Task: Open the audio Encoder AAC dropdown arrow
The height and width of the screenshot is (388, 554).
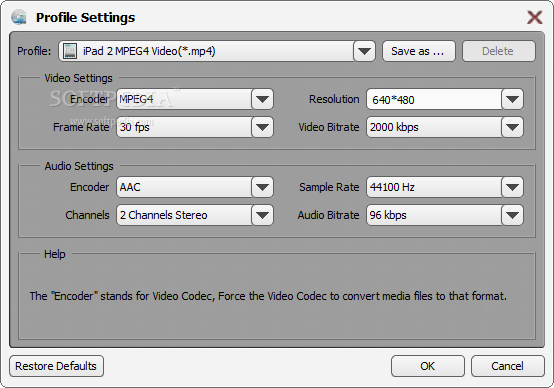Action: [x=262, y=187]
